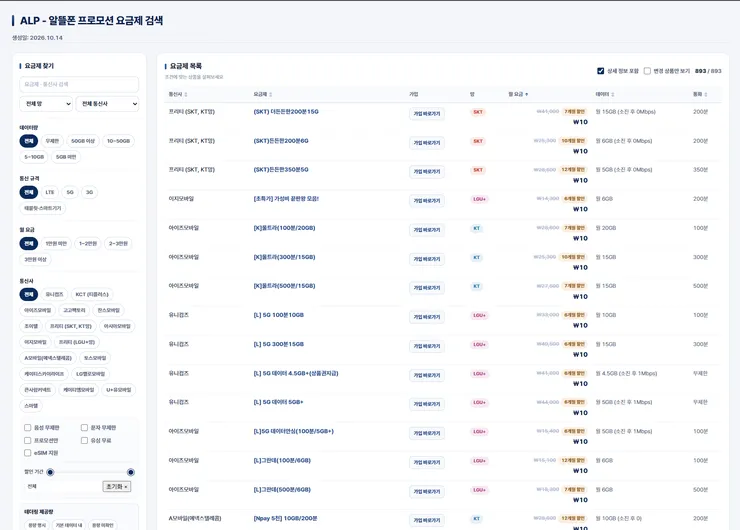
Task: Sort the plan list by 통신사 column header
Action: [178, 94]
